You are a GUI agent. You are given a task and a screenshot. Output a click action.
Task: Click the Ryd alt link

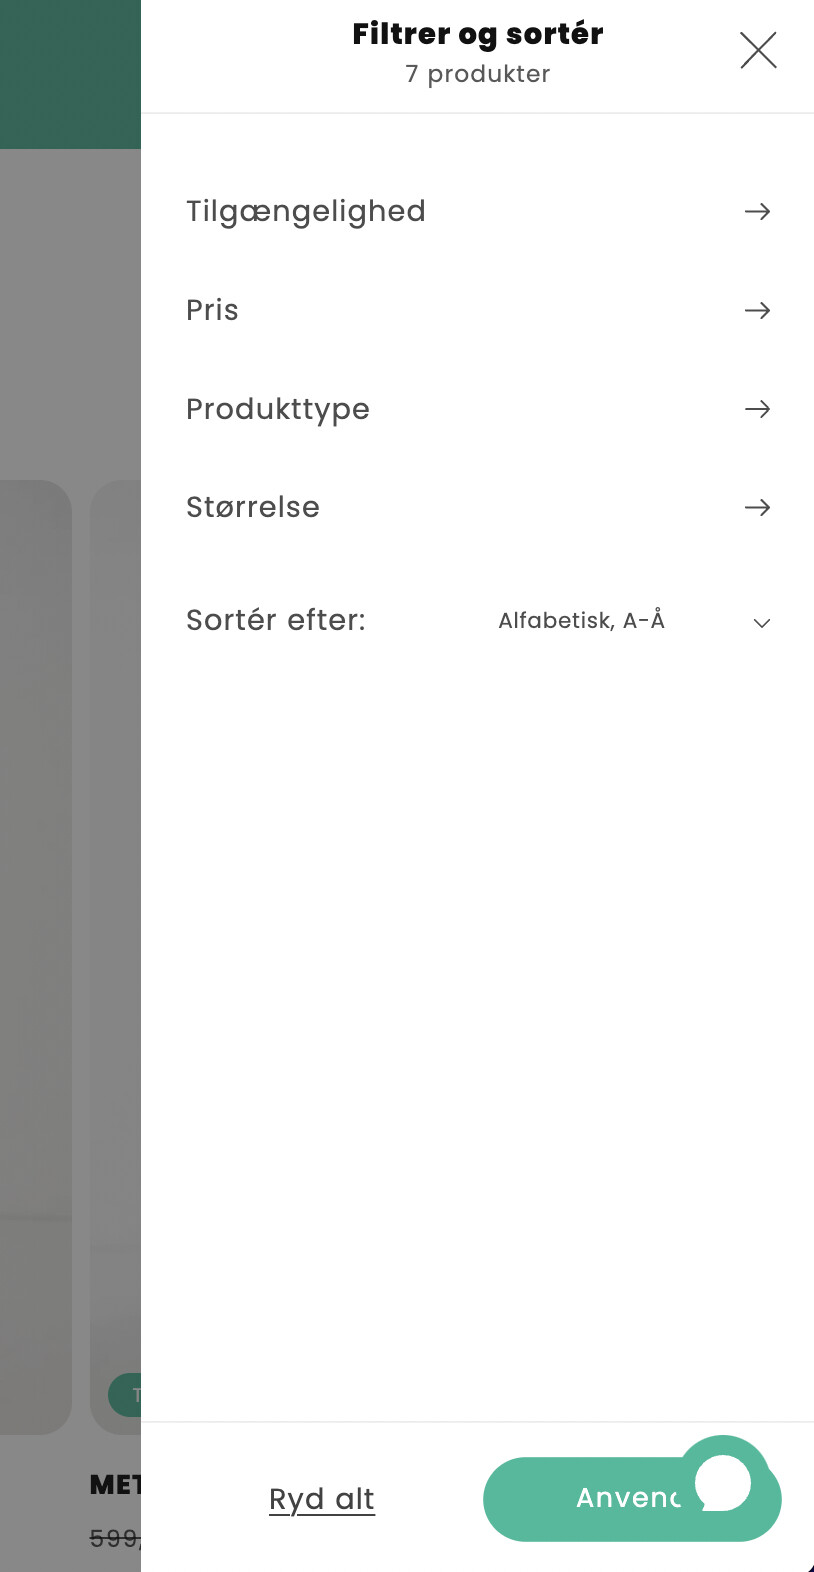click(x=322, y=1499)
